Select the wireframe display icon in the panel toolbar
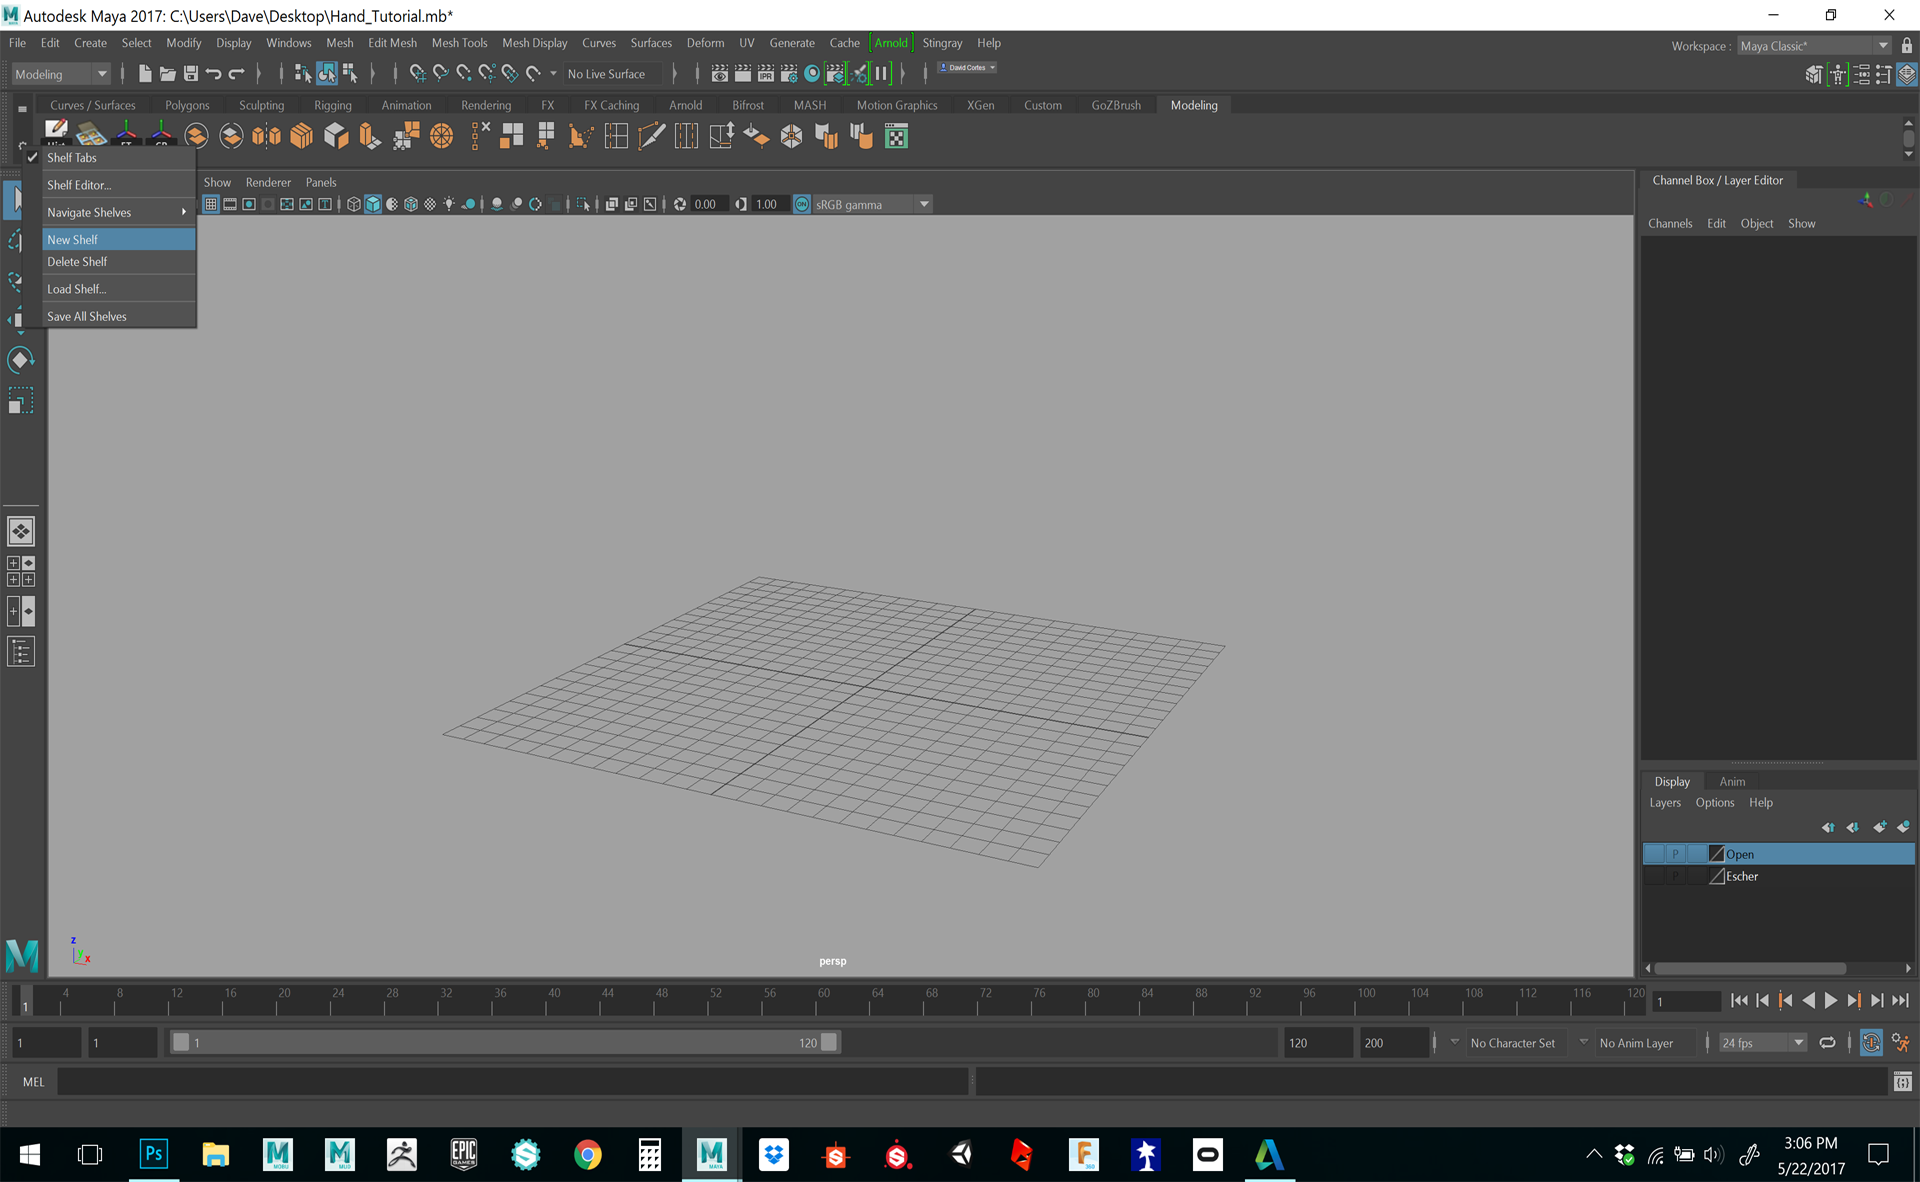Image resolution: width=1920 pixels, height=1182 pixels. (x=353, y=204)
